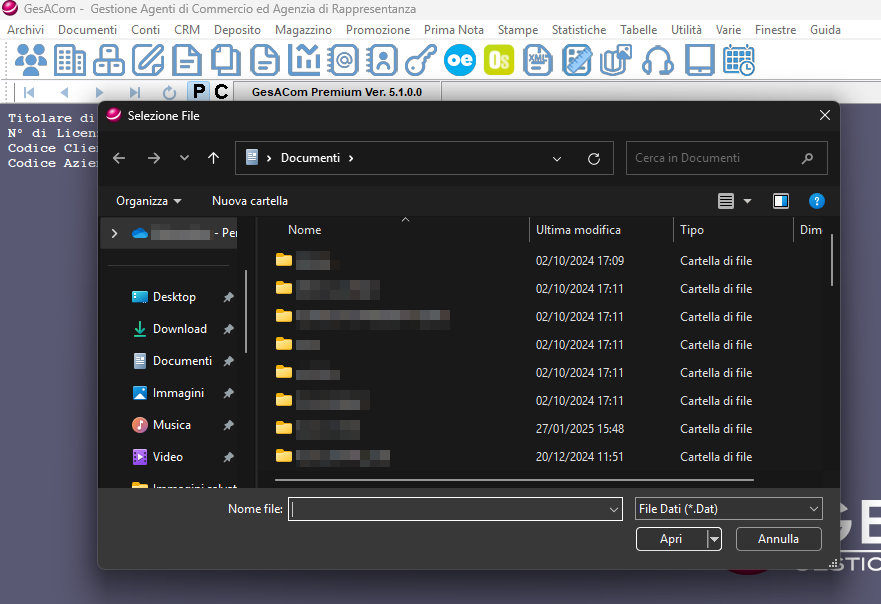Click the chevron after Documenti in path
This screenshot has height=604, width=881.
coord(351,158)
